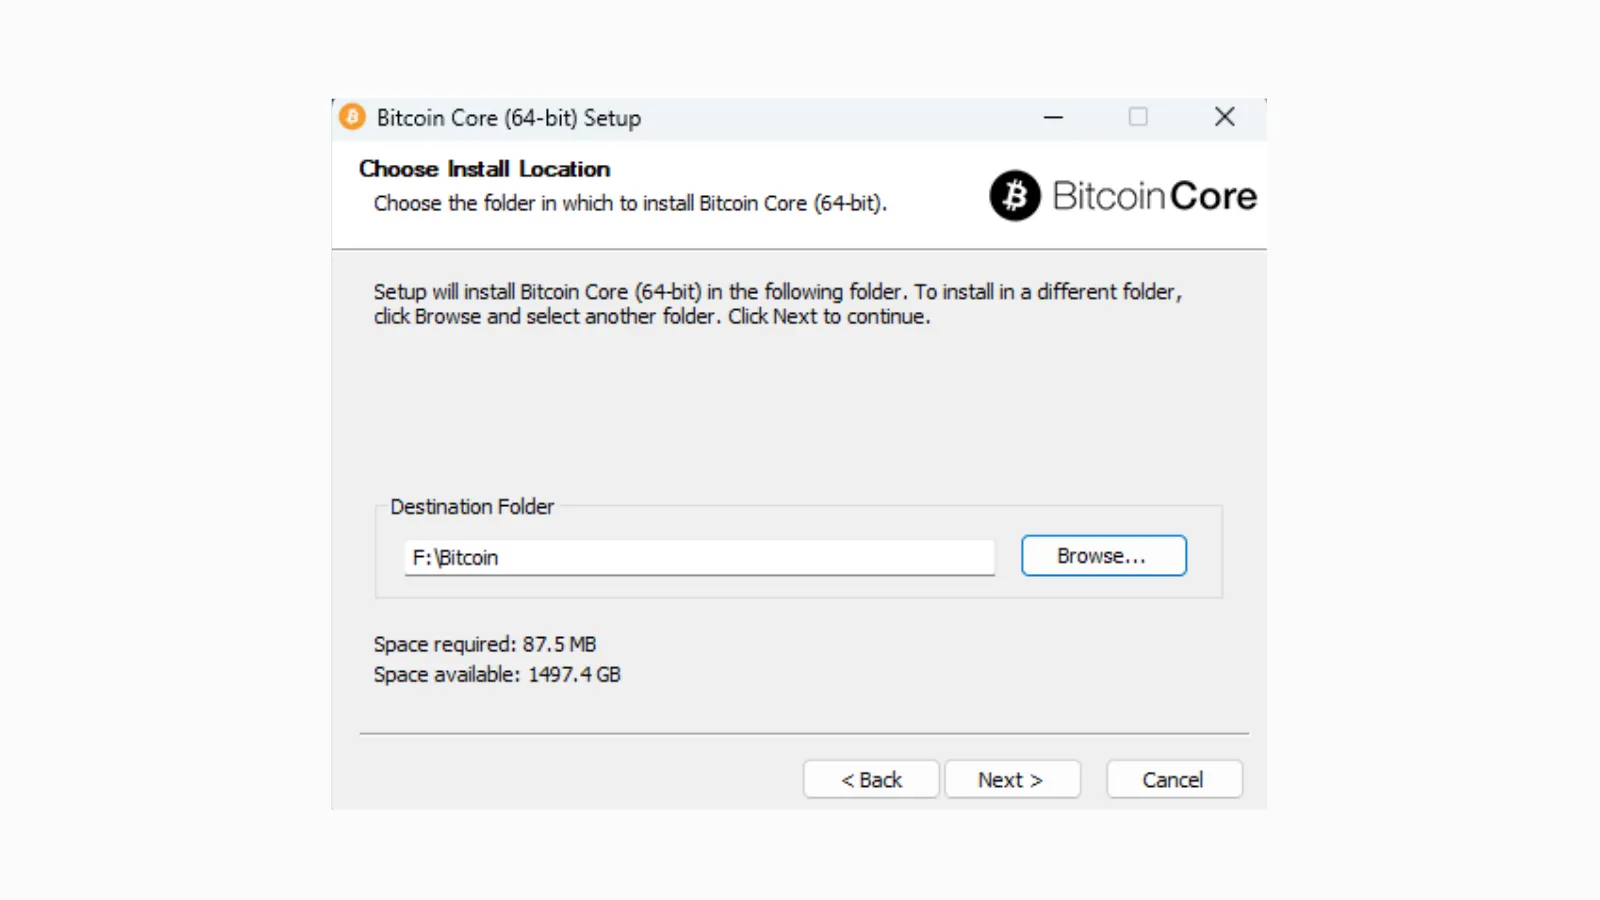The image size is (1600, 900).
Task: Click the horizontal separator above navigation buttons
Action: [x=804, y=733]
